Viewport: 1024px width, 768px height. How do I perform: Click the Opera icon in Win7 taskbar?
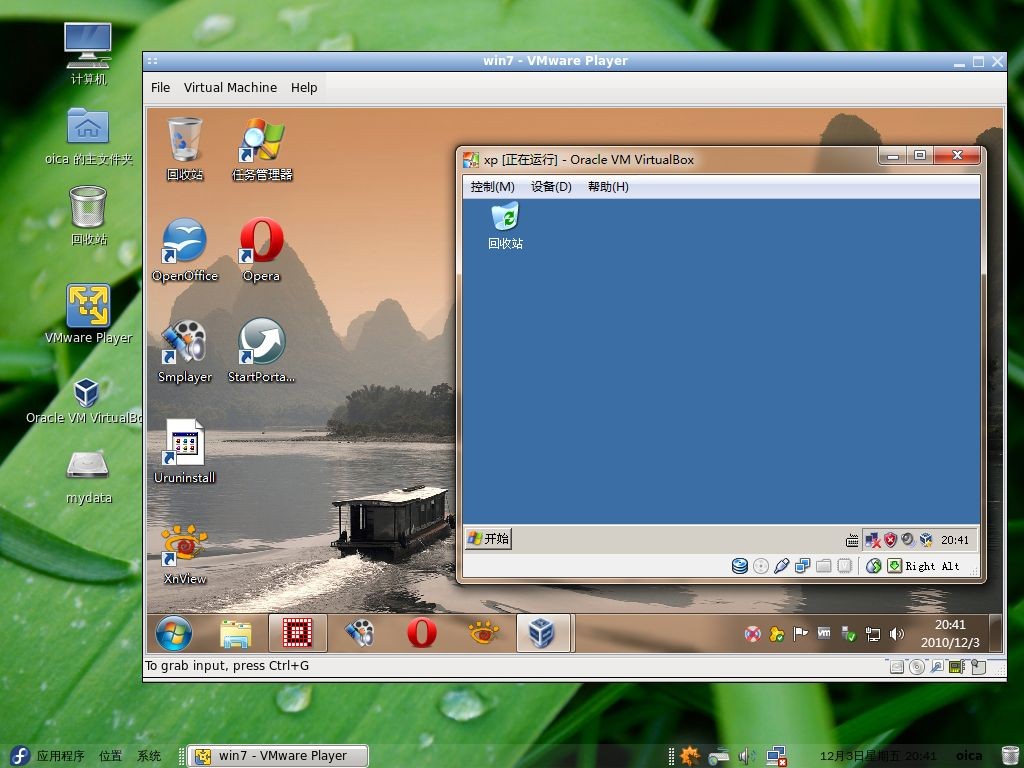point(422,633)
